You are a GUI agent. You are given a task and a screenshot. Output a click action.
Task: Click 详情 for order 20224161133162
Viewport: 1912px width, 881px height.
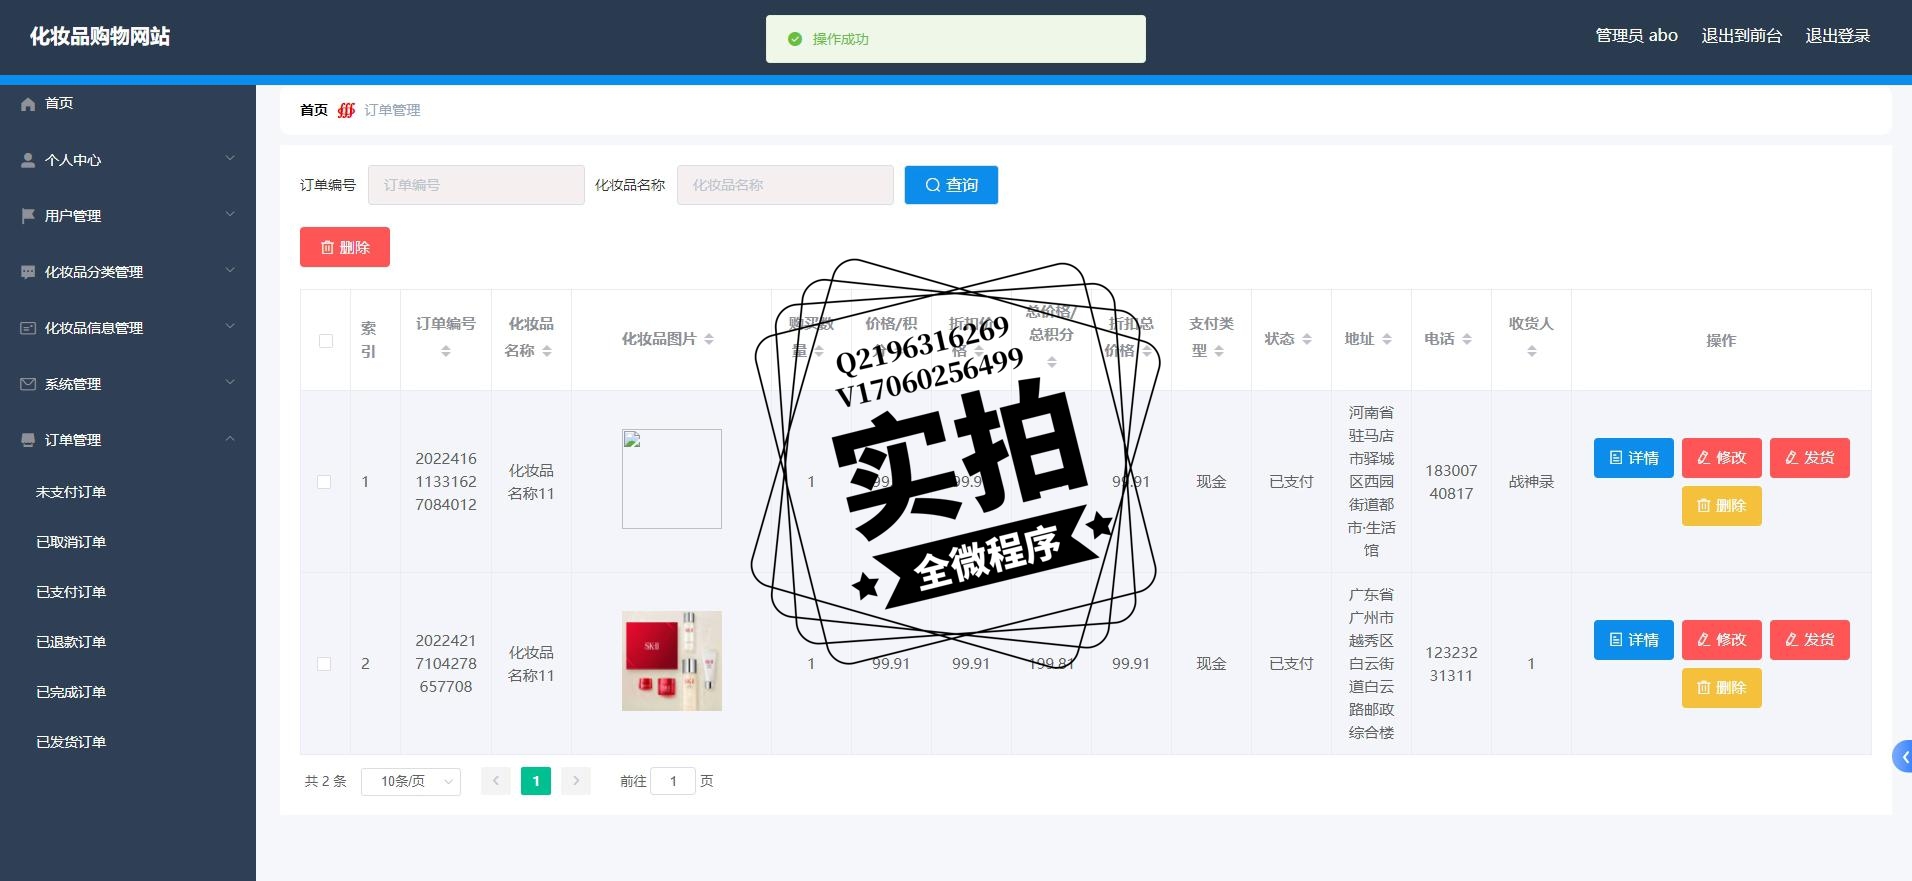(x=1634, y=458)
